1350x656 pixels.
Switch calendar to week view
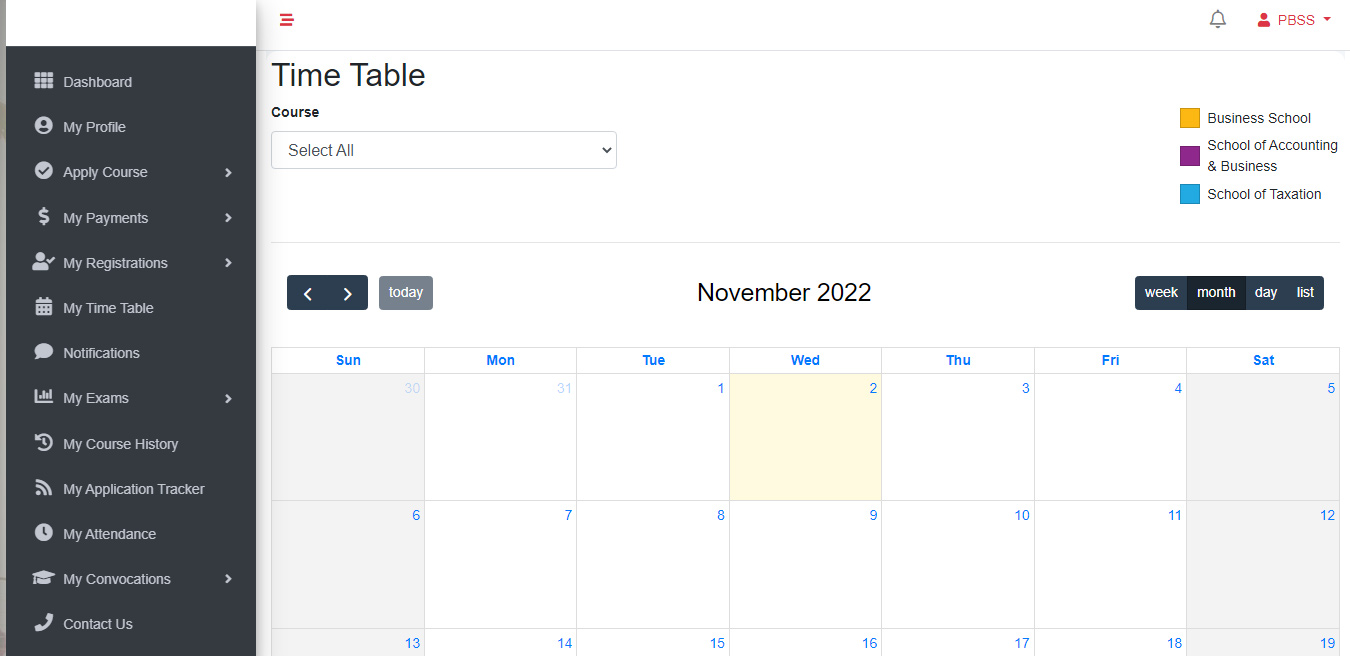(1161, 293)
